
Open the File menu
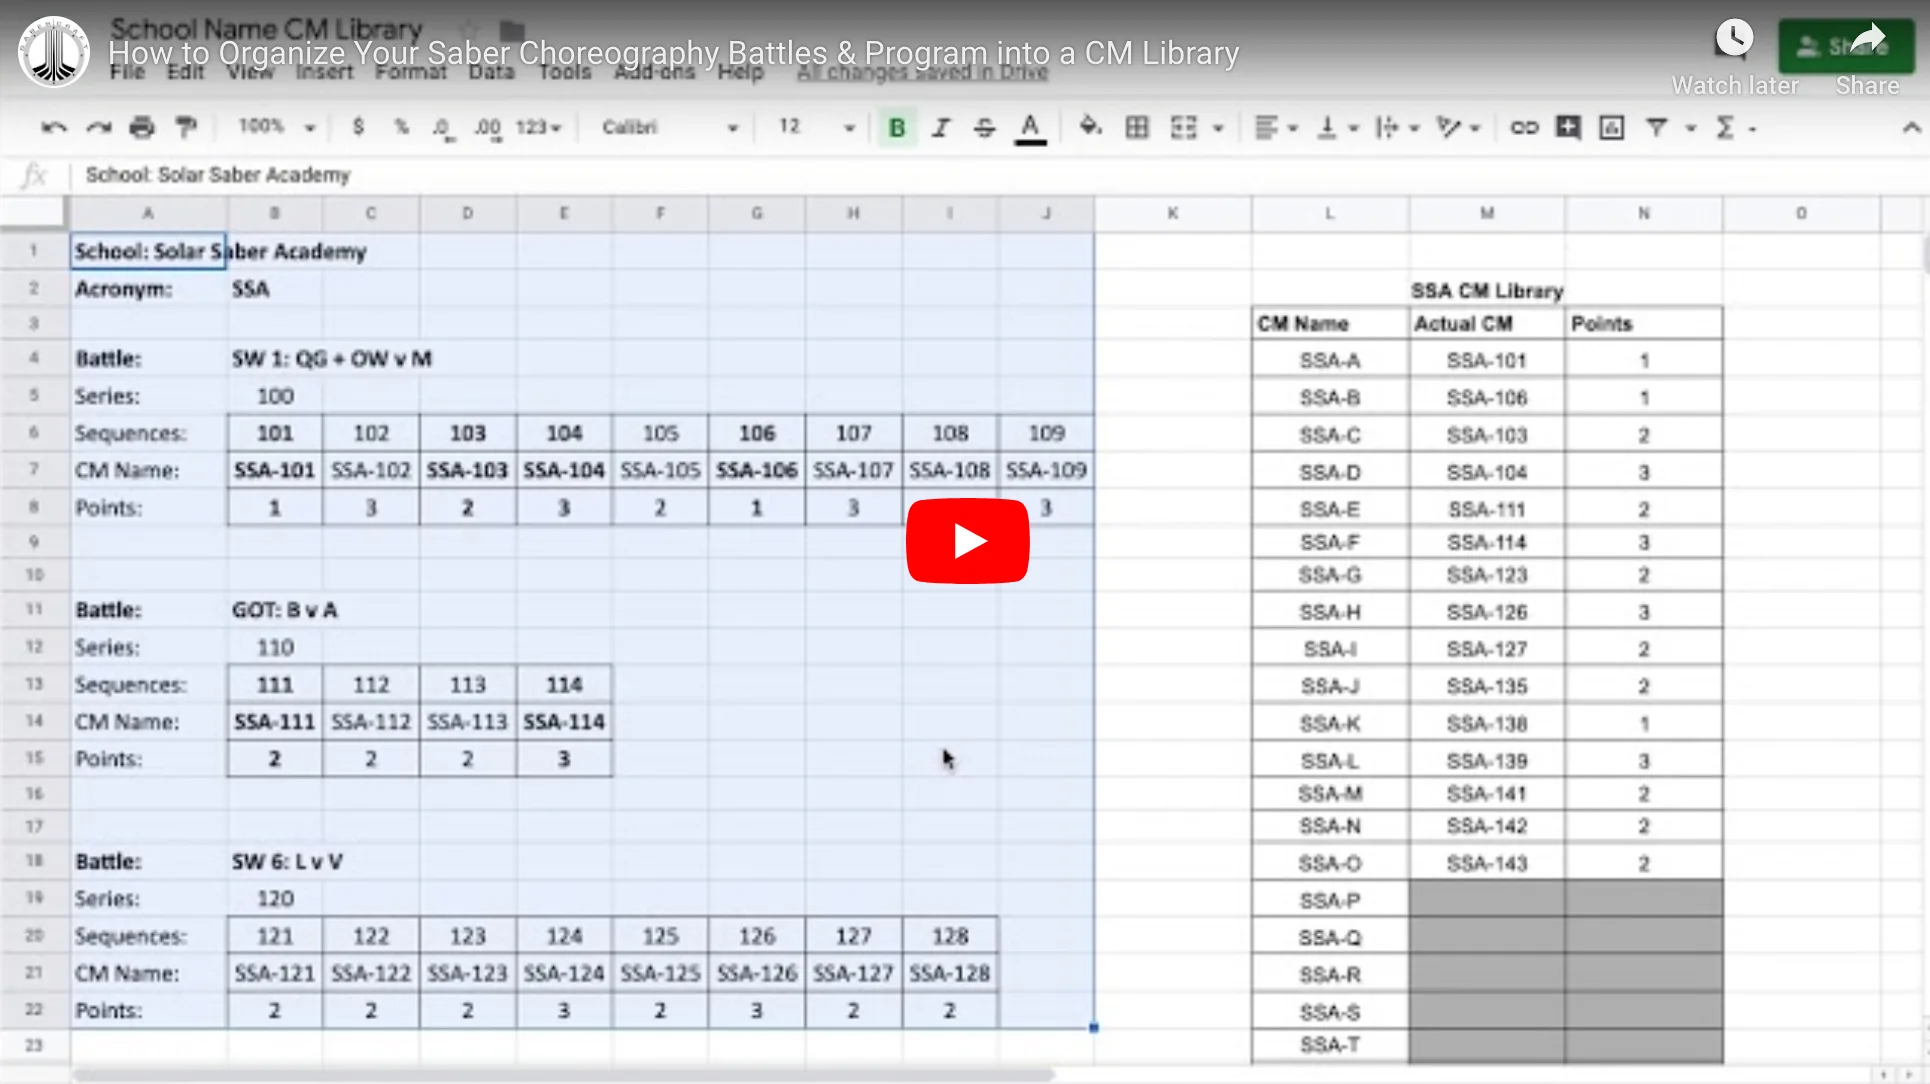pyautogui.click(x=126, y=72)
